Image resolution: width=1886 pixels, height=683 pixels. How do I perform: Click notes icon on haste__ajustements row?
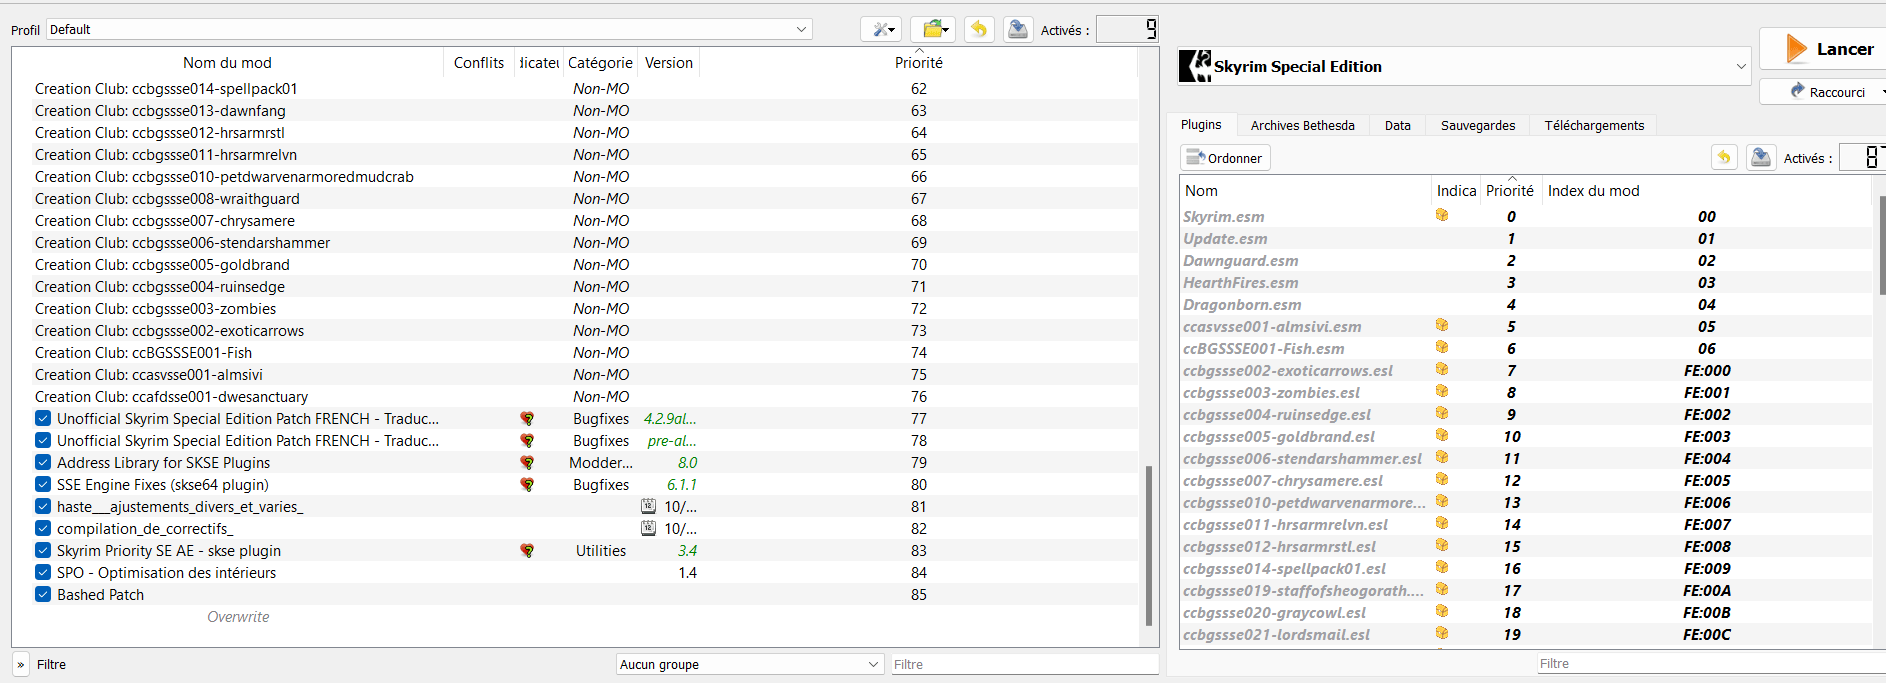(648, 507)
